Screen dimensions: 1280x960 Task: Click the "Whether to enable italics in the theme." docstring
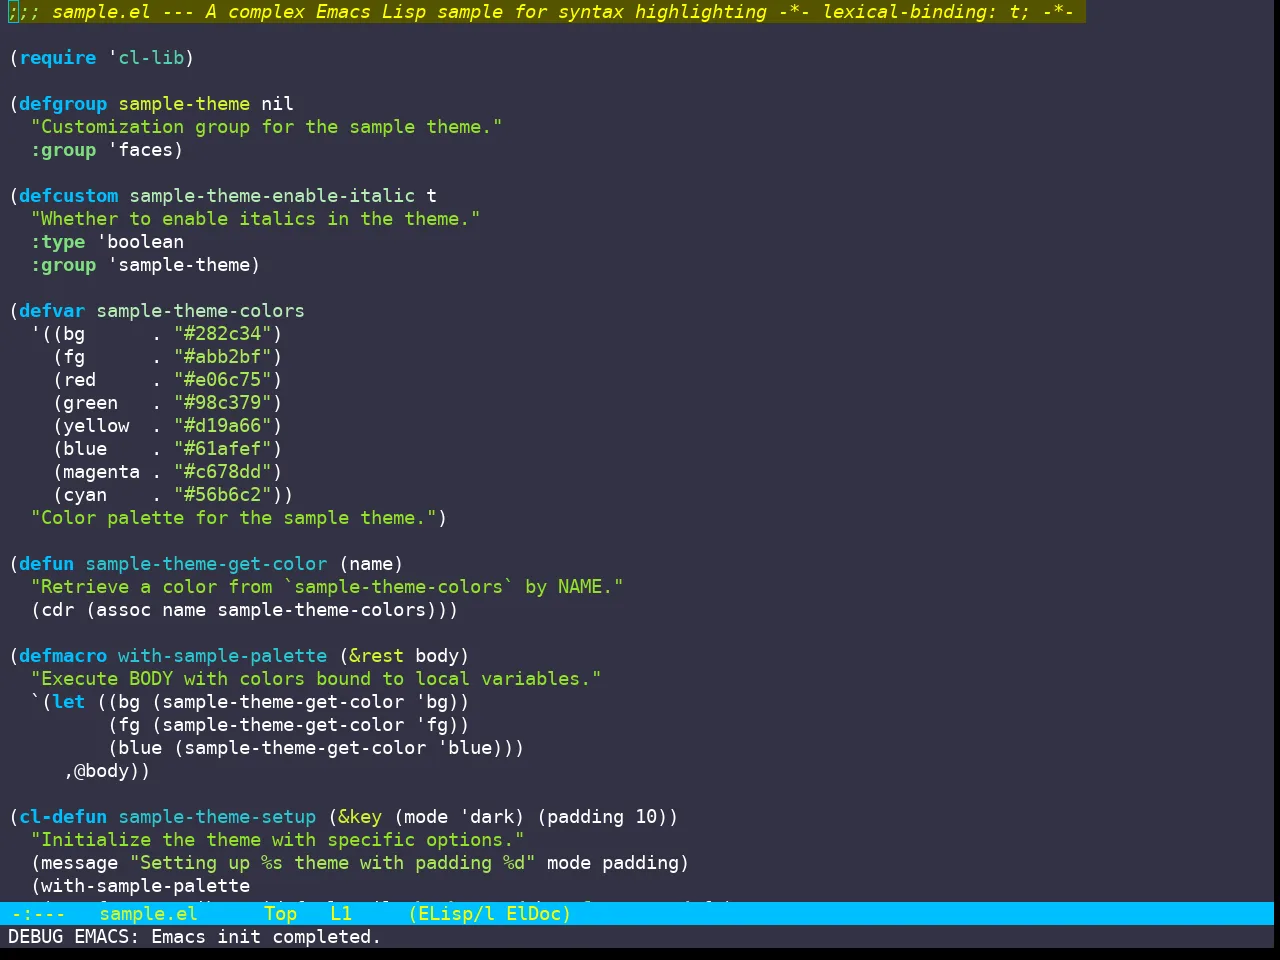coord(256,219)
